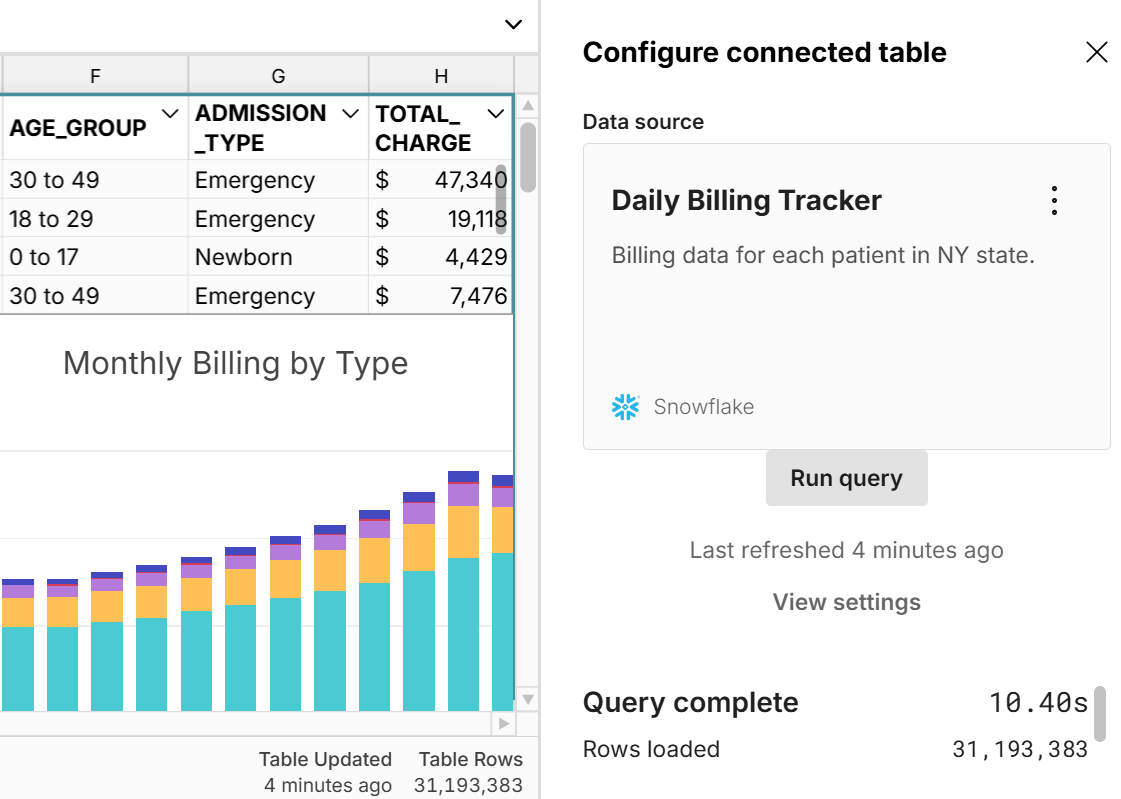
Task: Expand the AGE_GROUP column filter dropdown
Action: pos(170,114)
